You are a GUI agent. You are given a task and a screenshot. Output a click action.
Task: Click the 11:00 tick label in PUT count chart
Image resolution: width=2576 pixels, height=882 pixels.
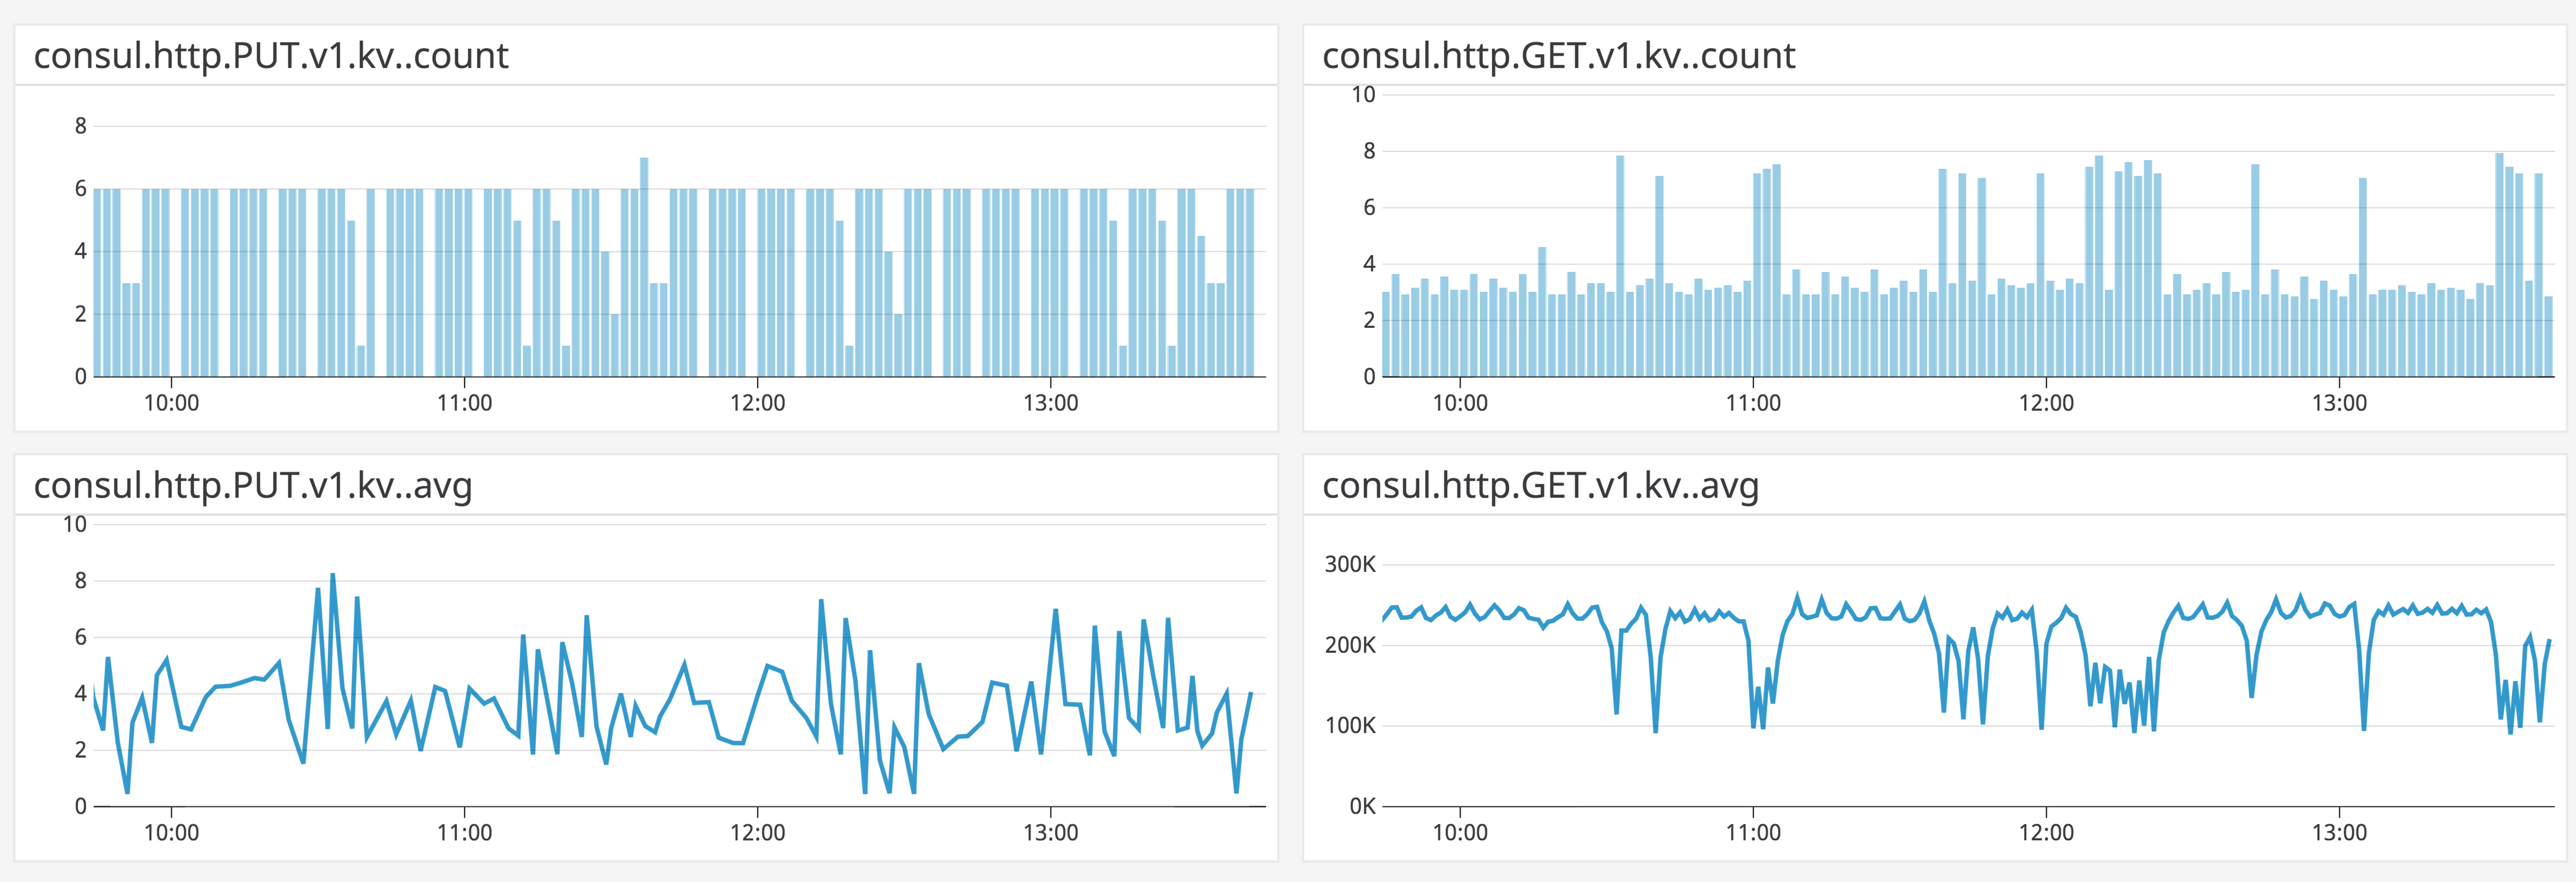click(464, 403)
